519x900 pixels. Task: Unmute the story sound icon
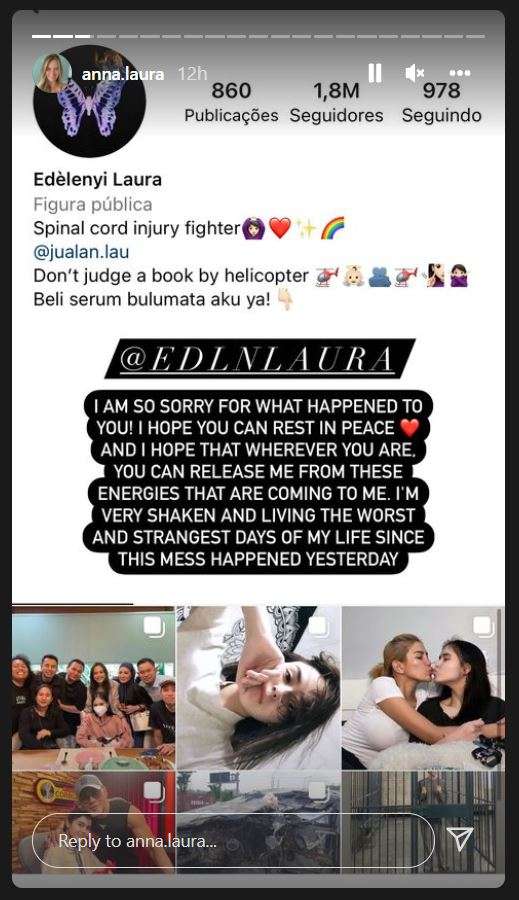tap(415, 73)
